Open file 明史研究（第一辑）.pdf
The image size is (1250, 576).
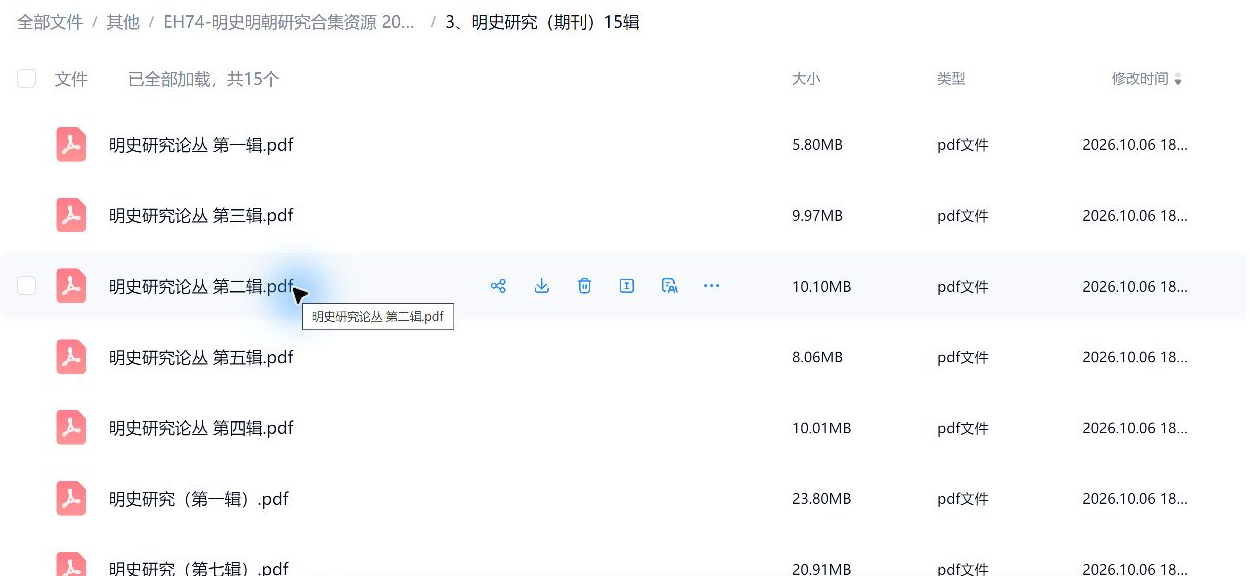[199, 498]
